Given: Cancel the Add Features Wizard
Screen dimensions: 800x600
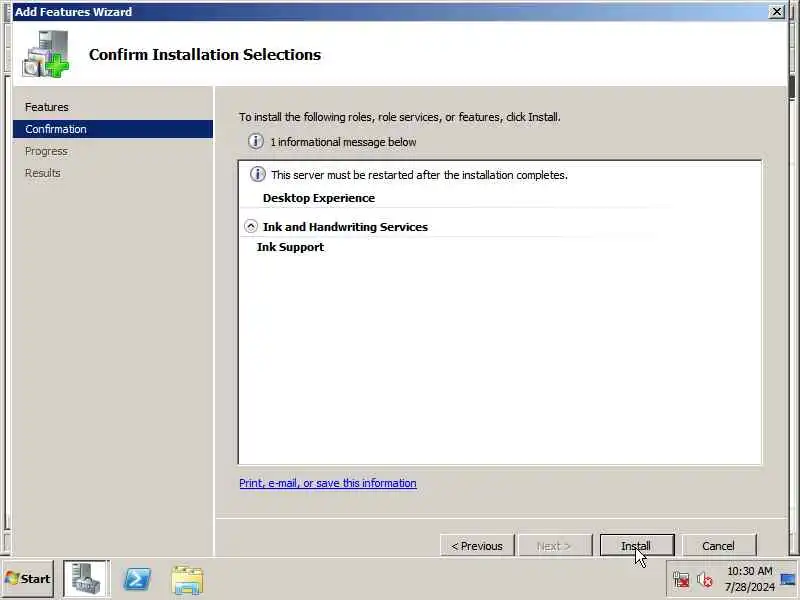Looking at the screenshot, I should pos(718,545).
